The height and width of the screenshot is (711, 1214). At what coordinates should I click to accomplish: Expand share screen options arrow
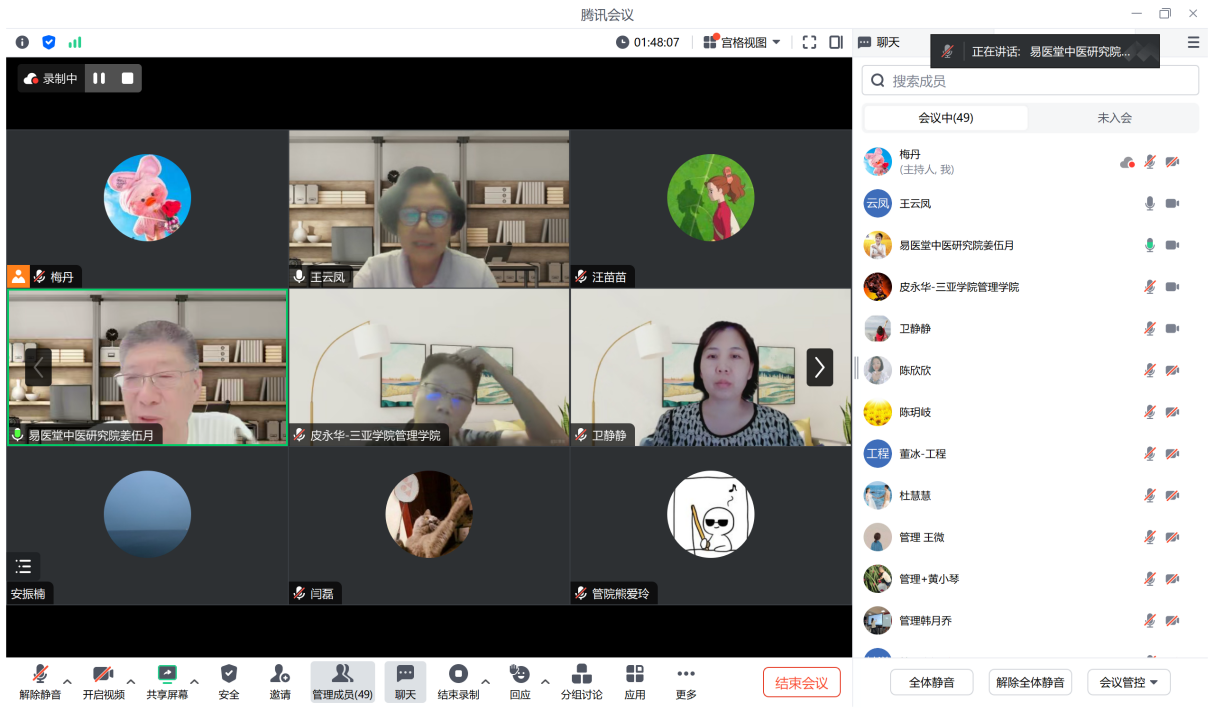pos(194,682)
